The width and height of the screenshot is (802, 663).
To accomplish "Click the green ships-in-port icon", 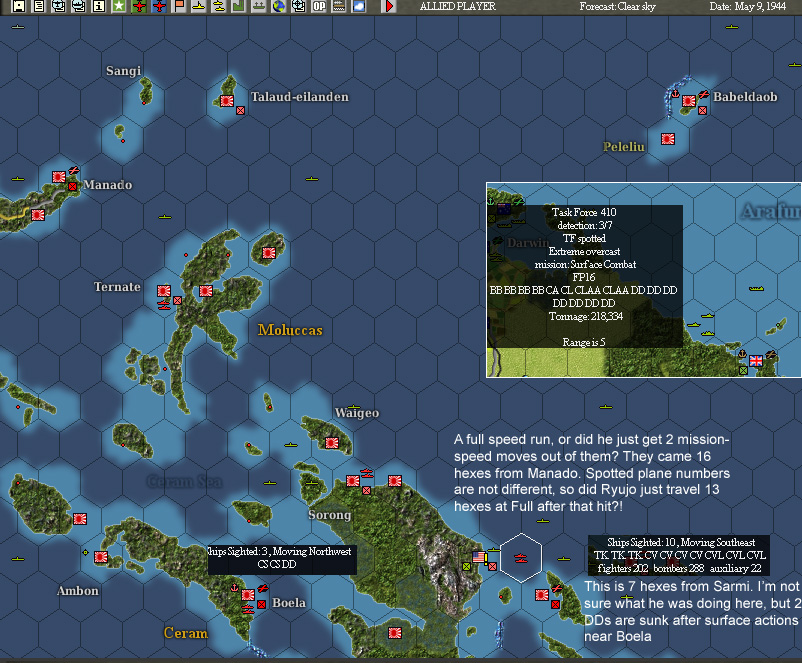I will point(259,6).
